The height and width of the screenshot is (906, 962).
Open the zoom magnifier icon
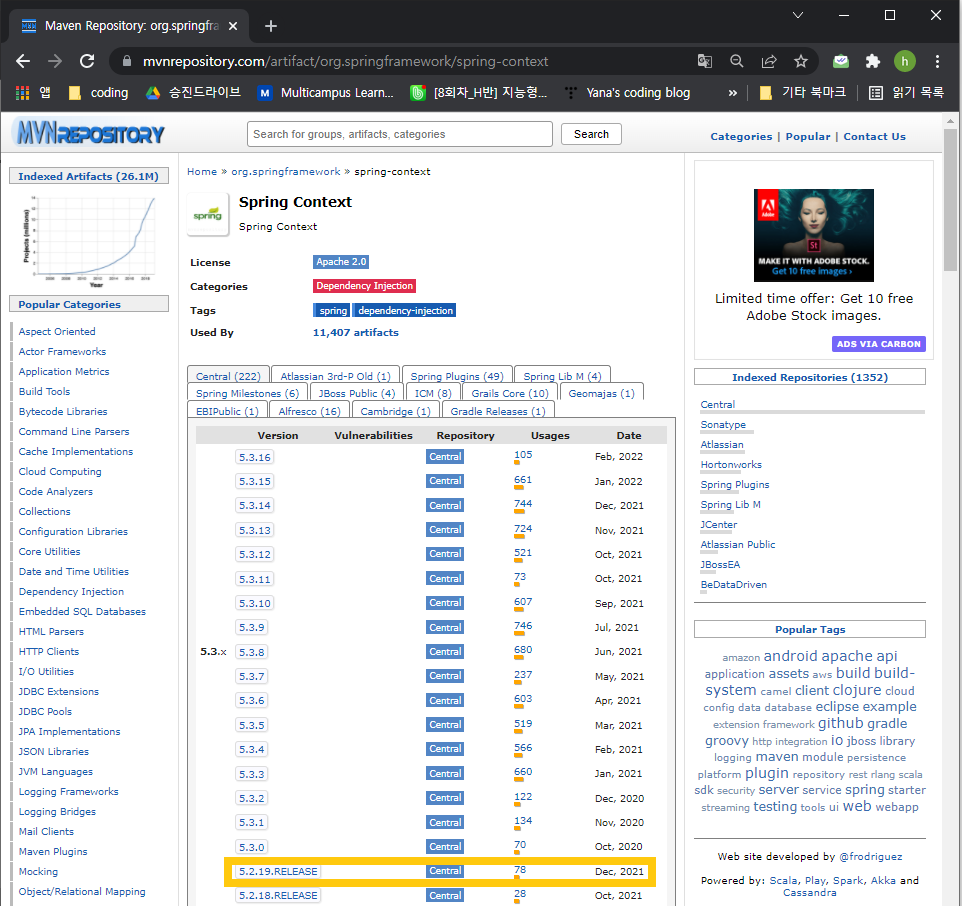pyautogui.click(x=737, y=61)
